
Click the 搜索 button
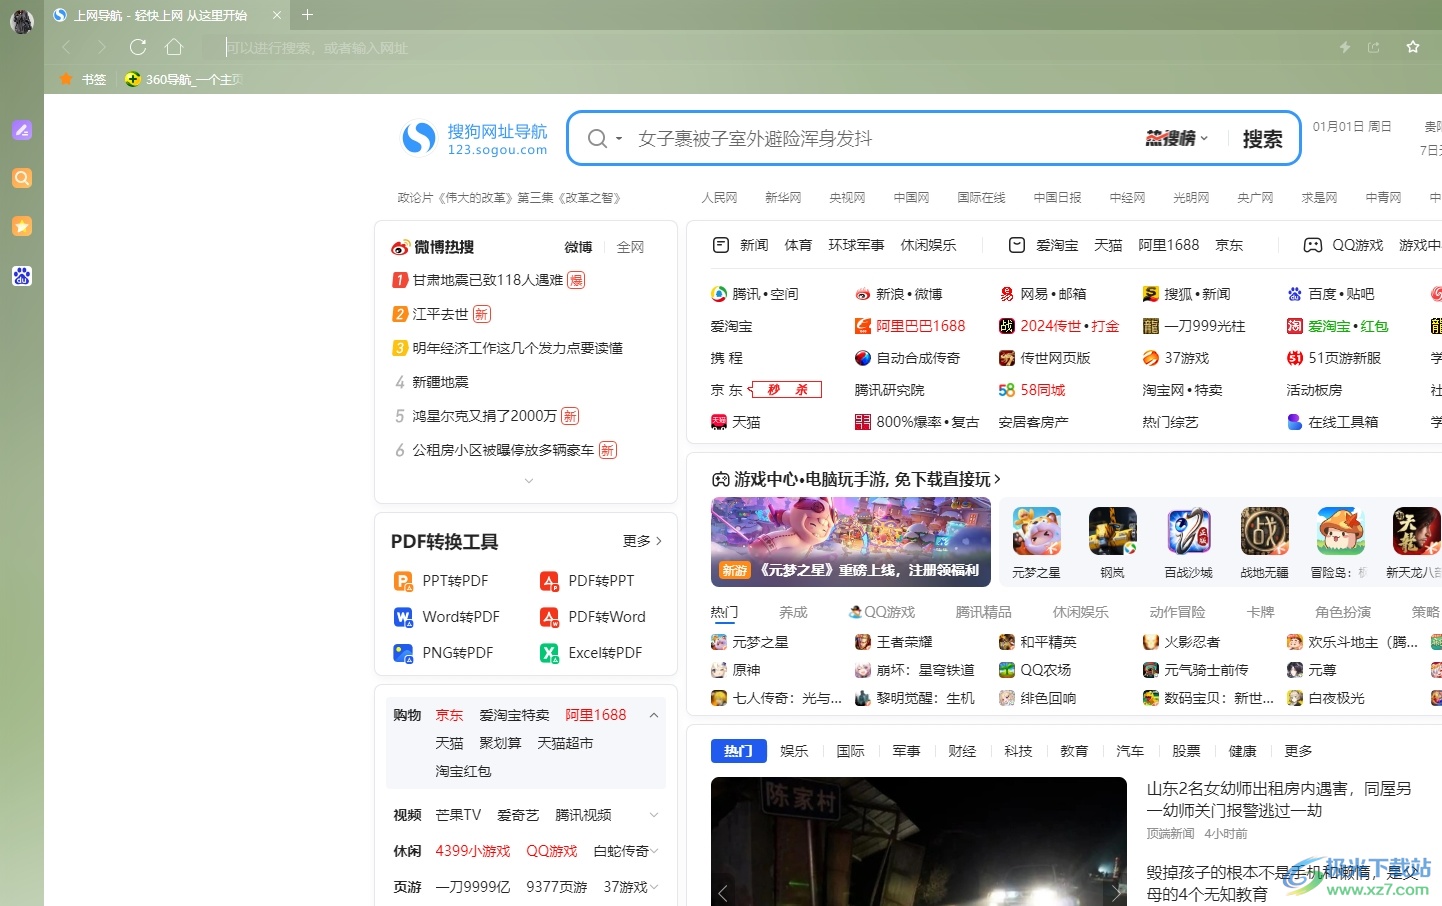pyautogui.click(x=1262, y=139)
